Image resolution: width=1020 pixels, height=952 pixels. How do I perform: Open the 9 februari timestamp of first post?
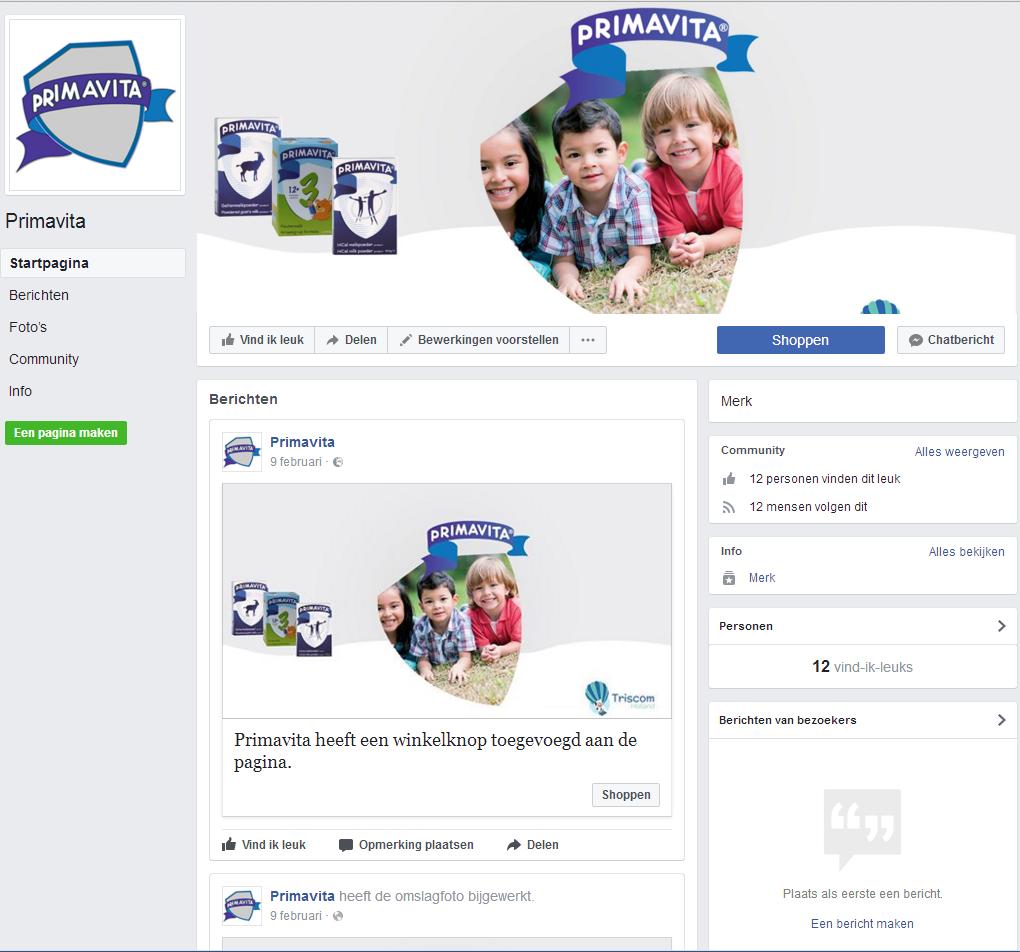(x=296, y=461)
